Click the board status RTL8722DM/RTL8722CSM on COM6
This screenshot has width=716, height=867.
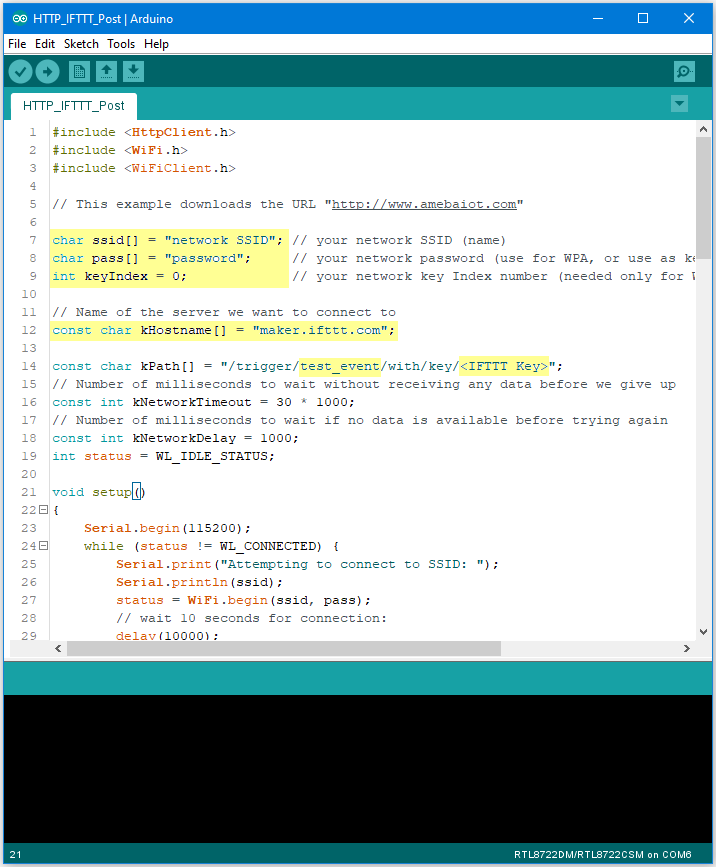click(603, 855)
